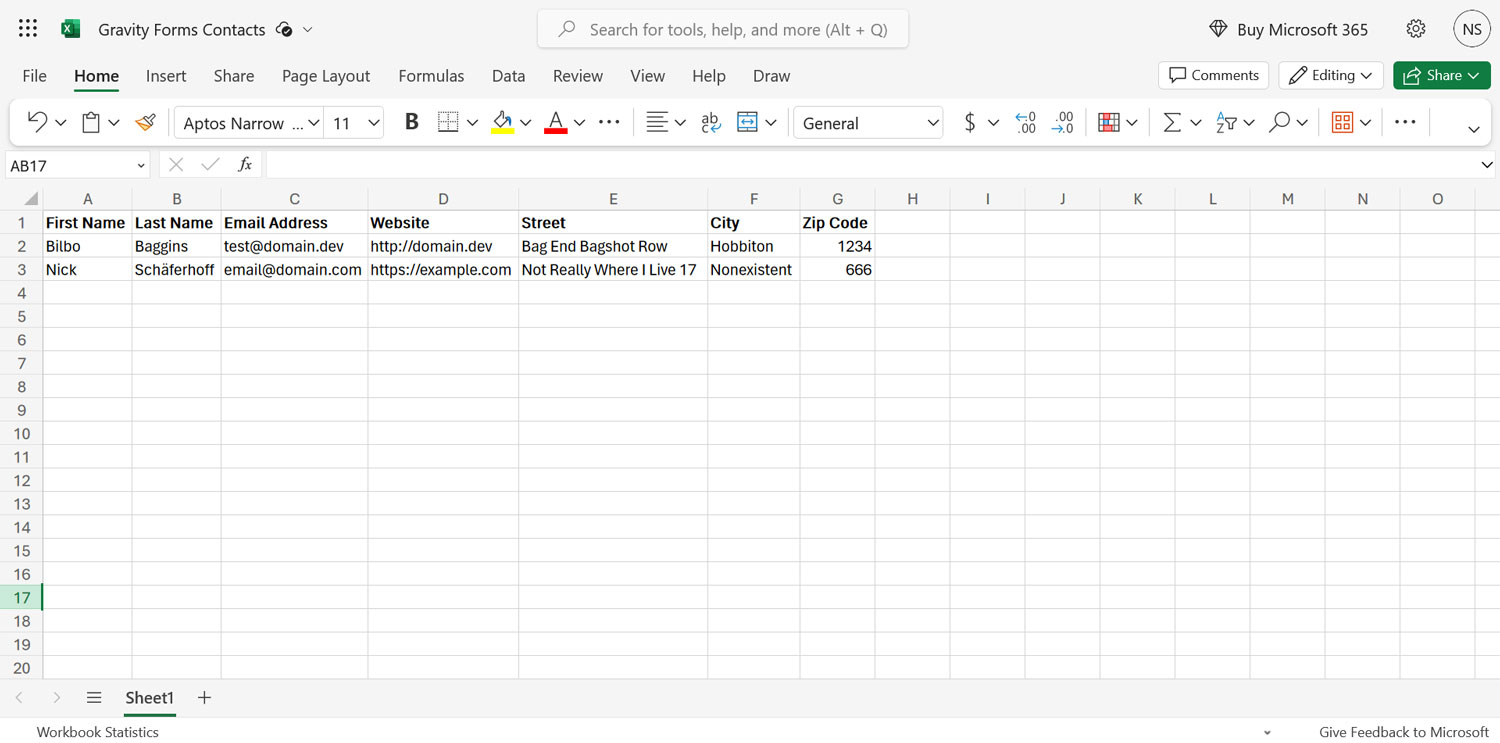Select cell containing Hobbiton
This screenshot has height=743, width=1500.
[x=753, y=246]
